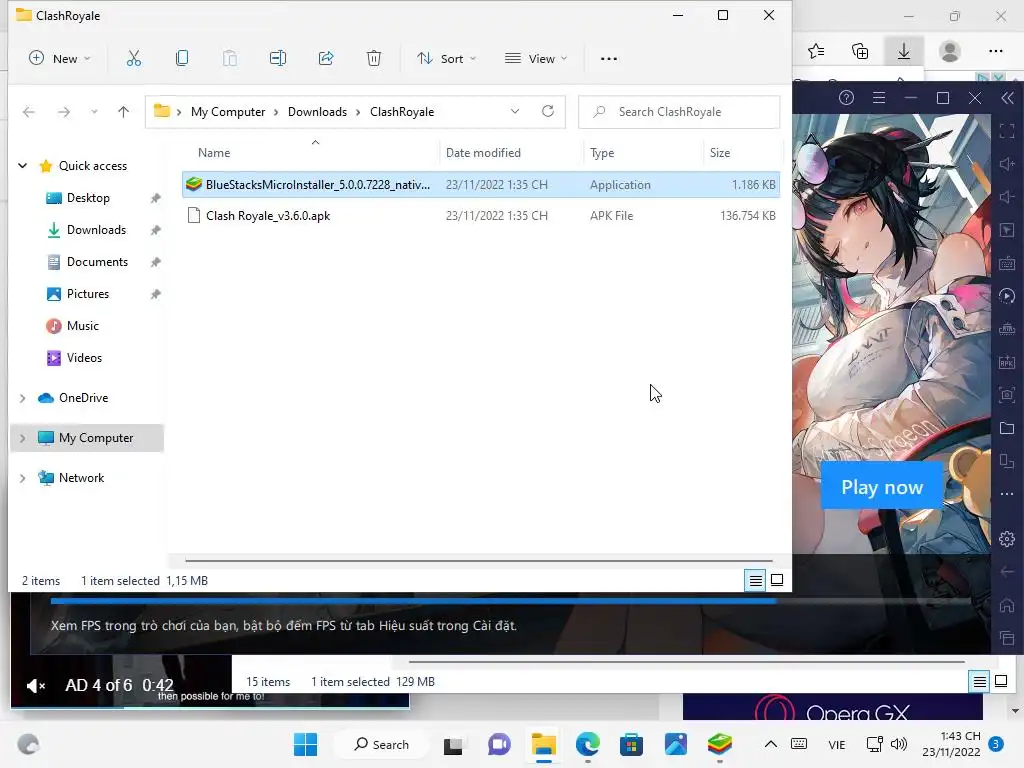Open Edge downloads icon
The height and width of the screenshot is (768, 1024).
(x=904, y=51)
